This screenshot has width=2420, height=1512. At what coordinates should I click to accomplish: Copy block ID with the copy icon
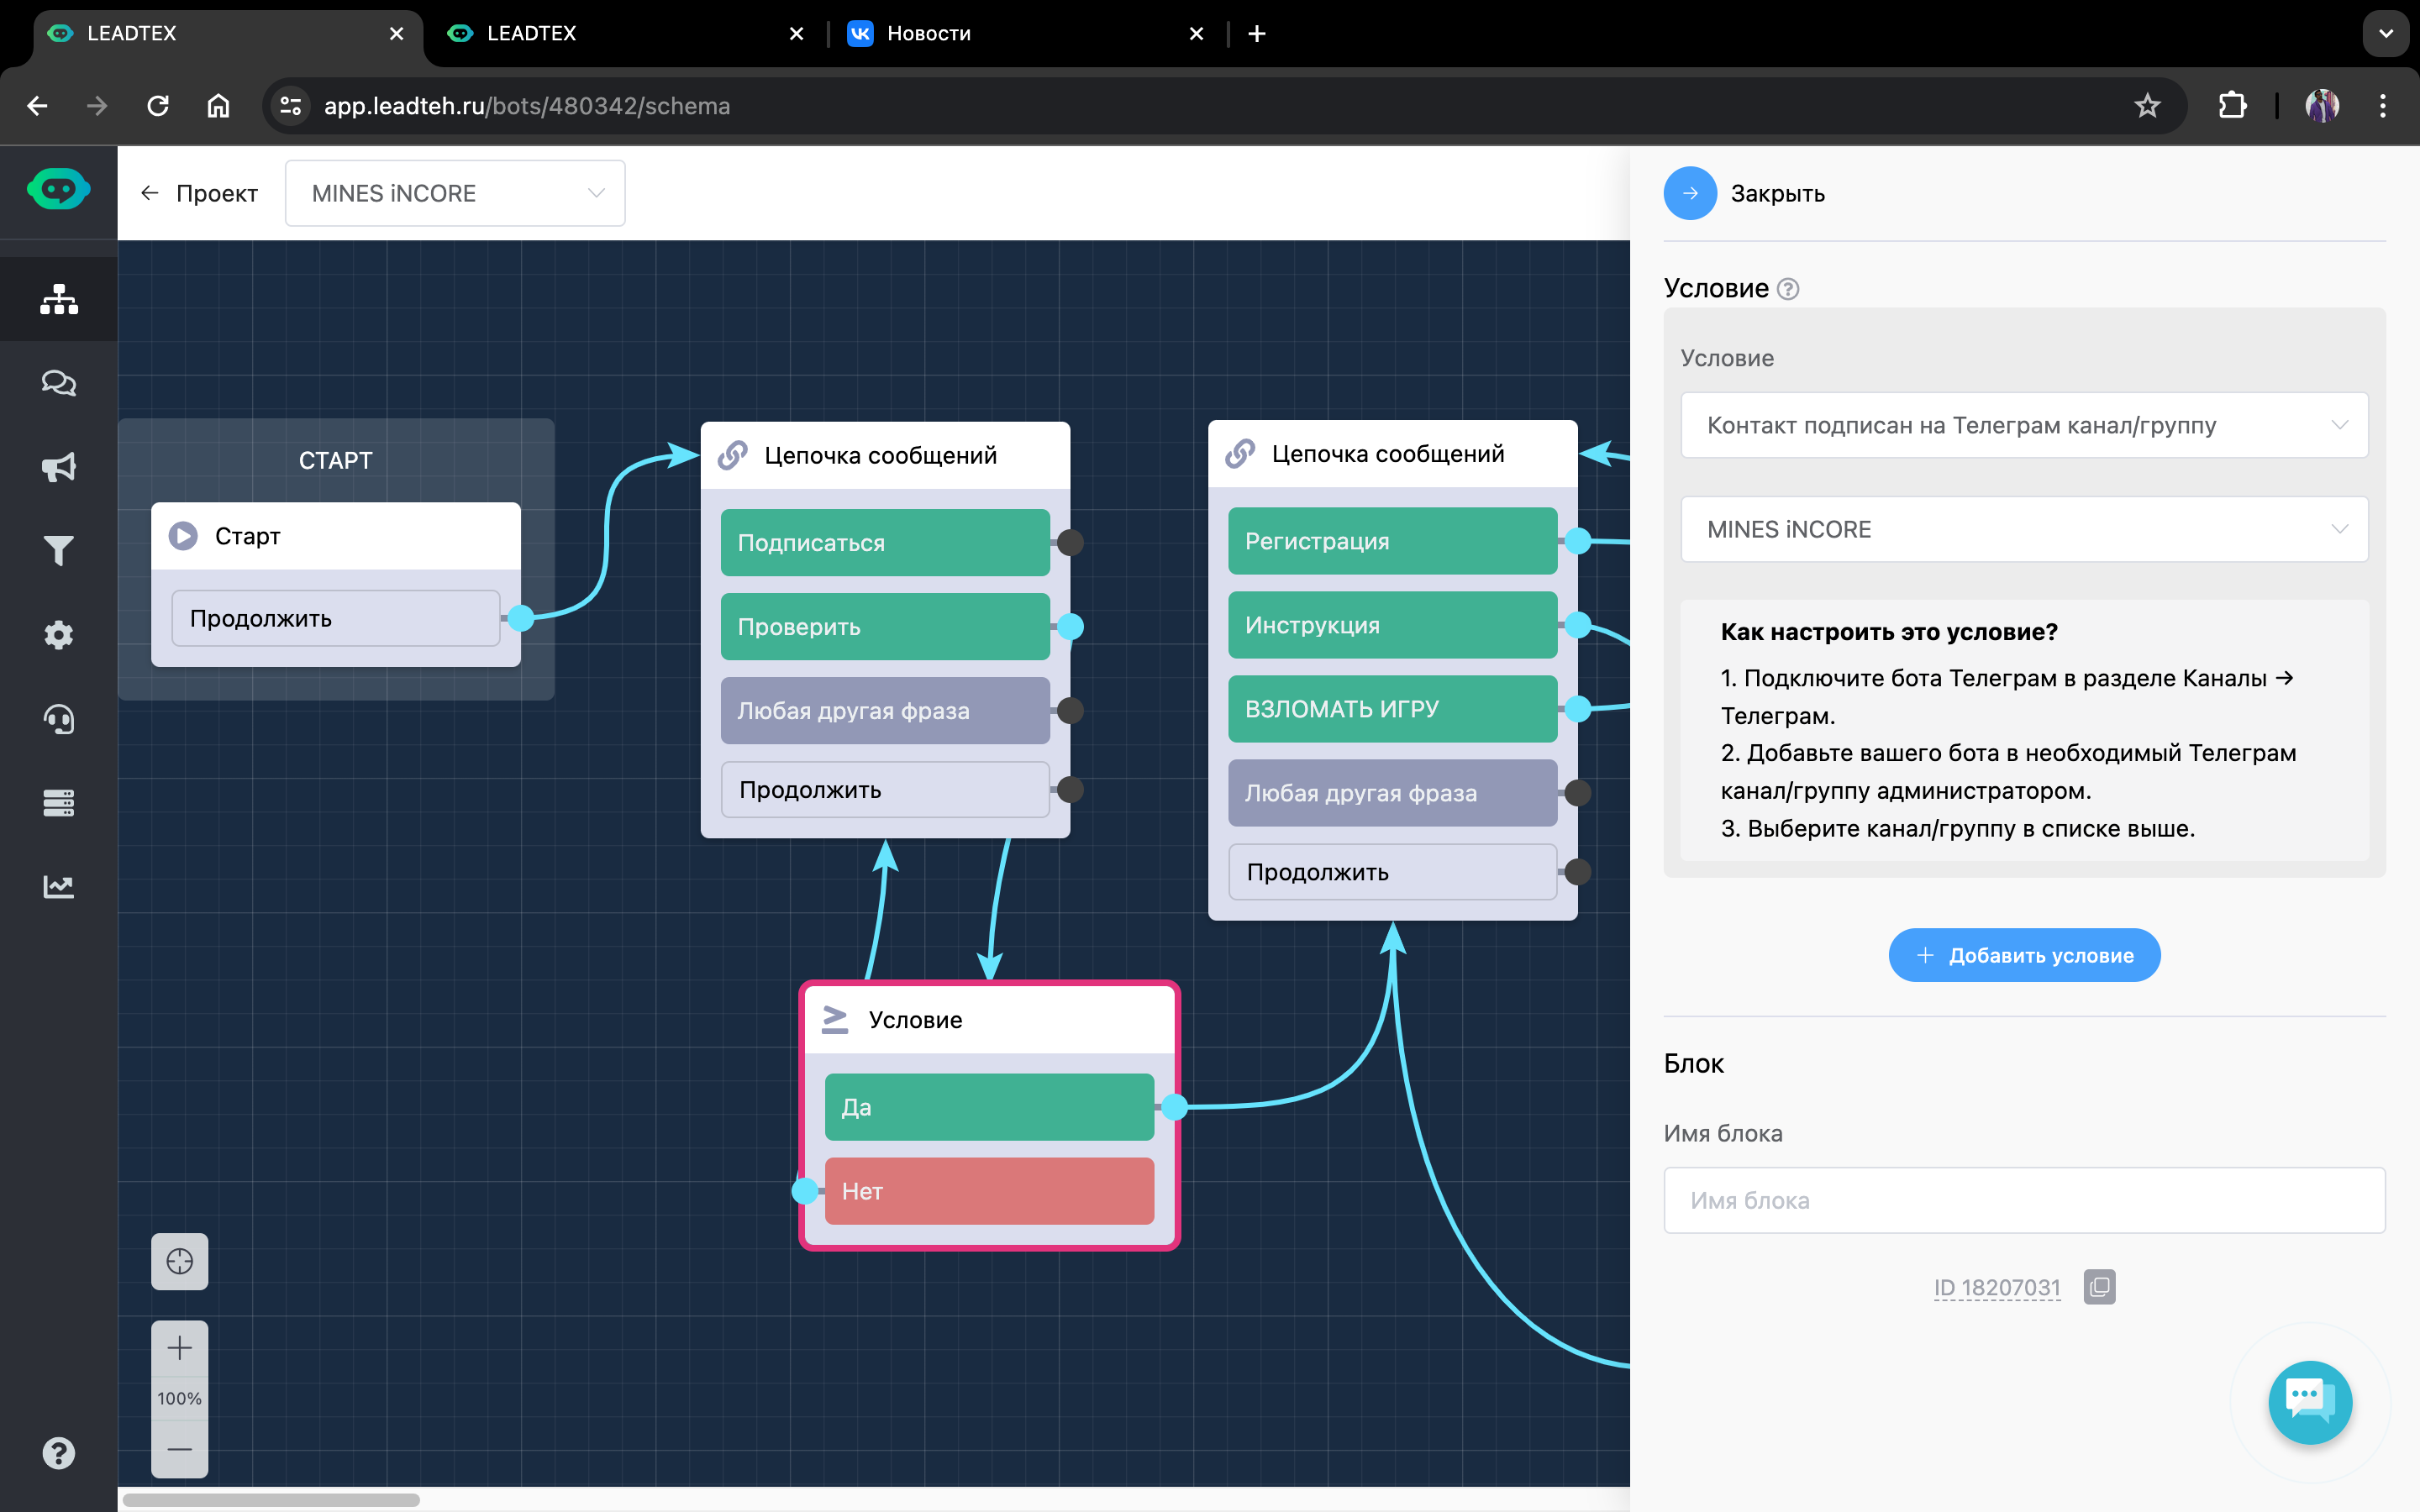(x=2099, y=1287)
